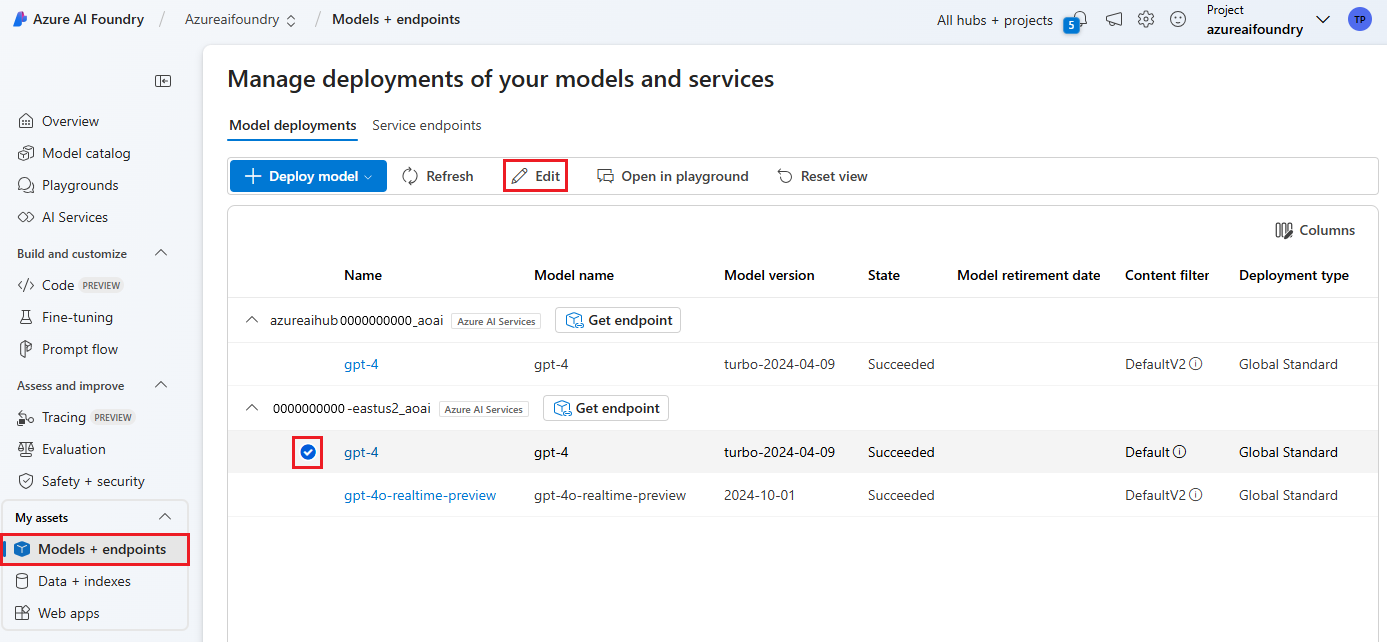Click Edit in the toolbar
The width and height of the screenshot is (1387, 642).
[536, 176]
